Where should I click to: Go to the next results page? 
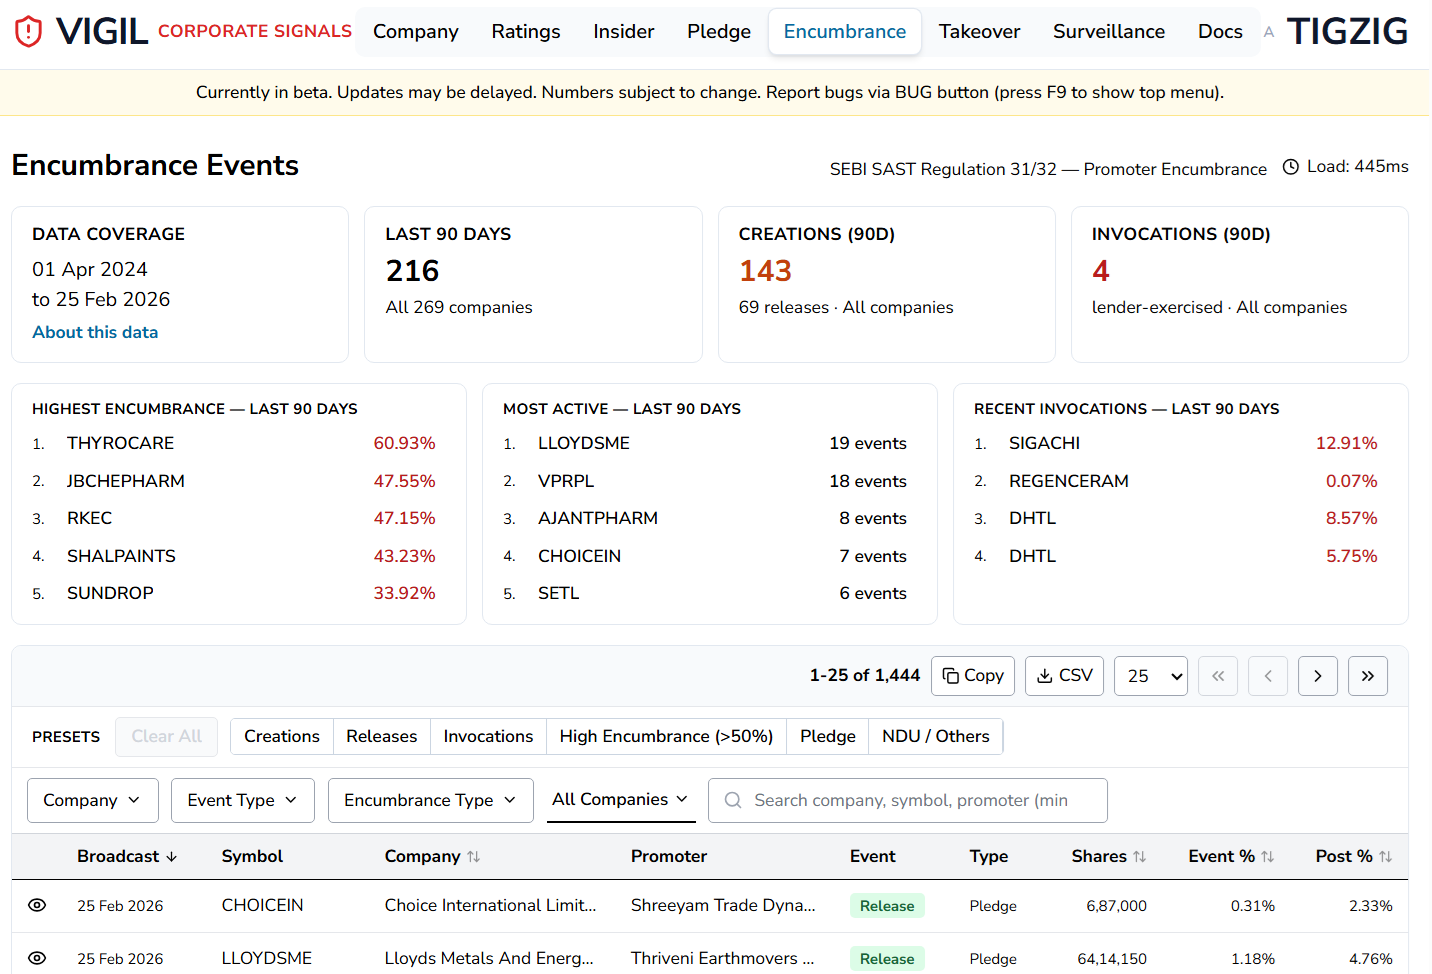(x=1317, y=676)
